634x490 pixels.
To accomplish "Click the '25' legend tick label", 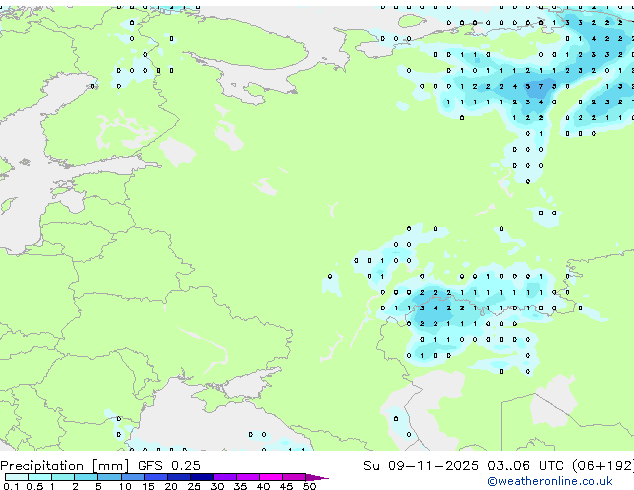I will tap(194, 486).
